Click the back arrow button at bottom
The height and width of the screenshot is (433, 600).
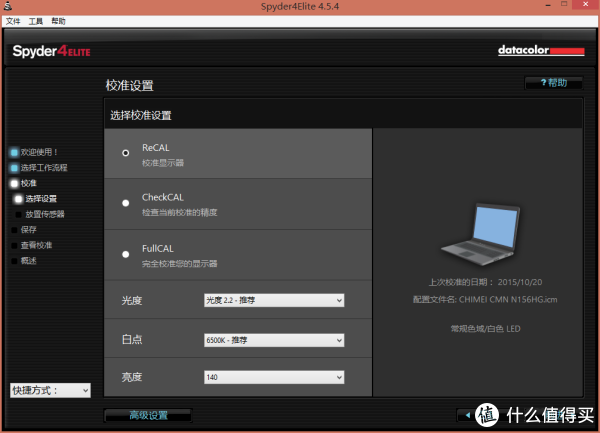point(466,415)
